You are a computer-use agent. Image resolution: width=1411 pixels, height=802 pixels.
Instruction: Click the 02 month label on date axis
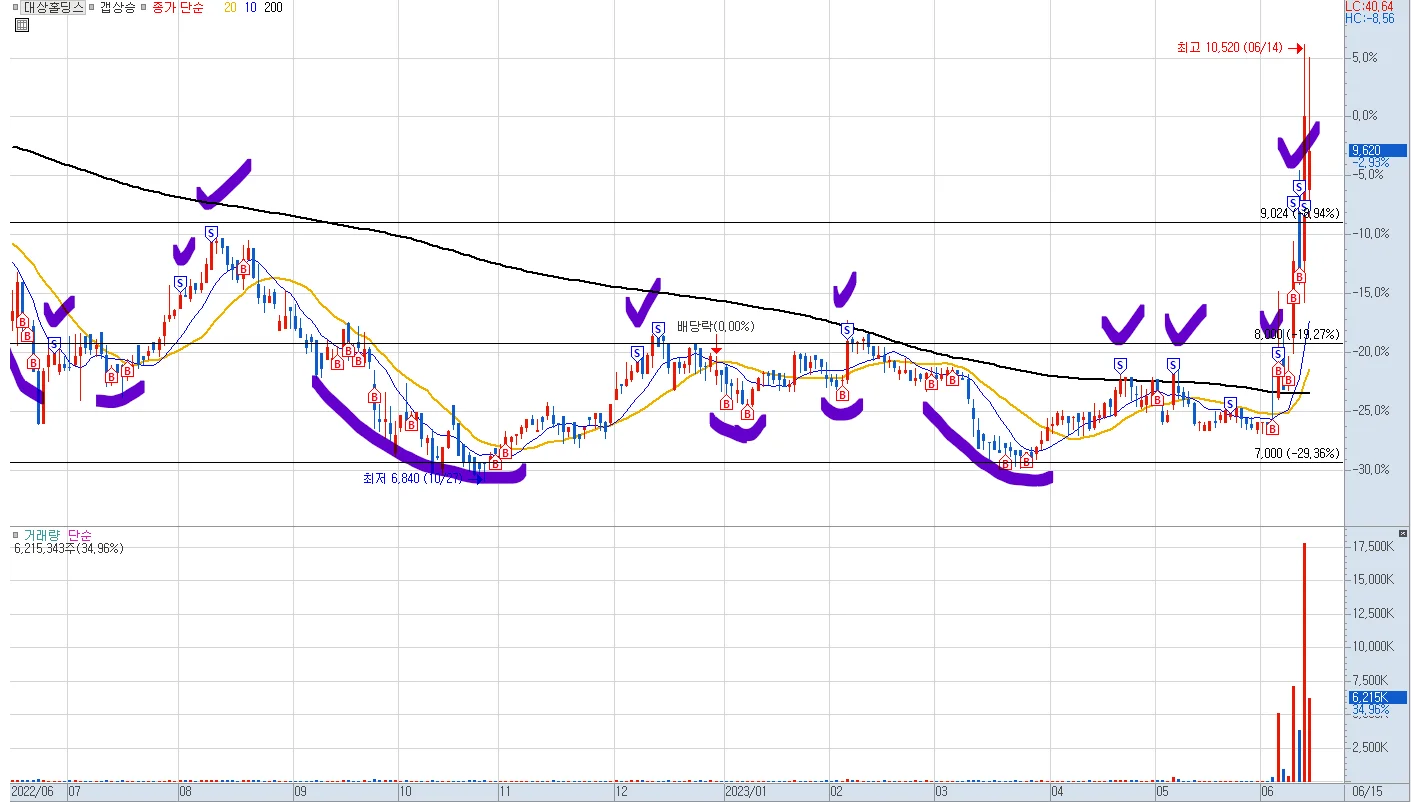[x=836, y=791]
